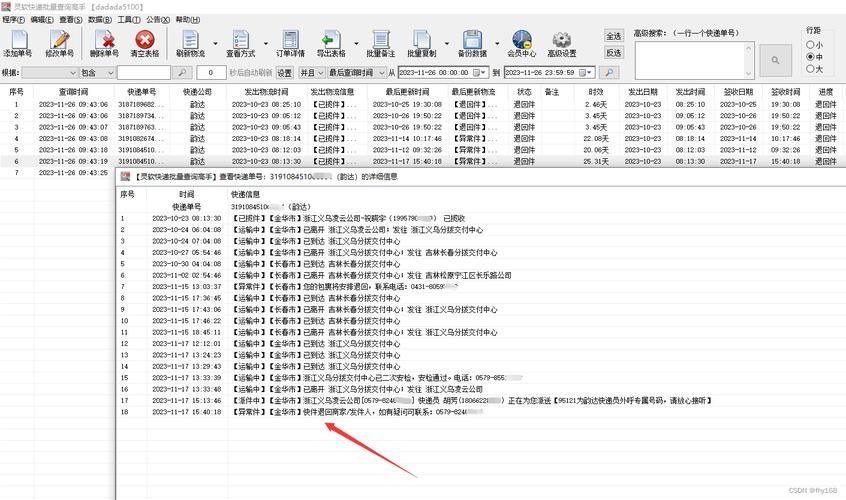This screenshot has width=846, height=500.
Task: Click the 签收日期 column header
Action: point(738,92)
